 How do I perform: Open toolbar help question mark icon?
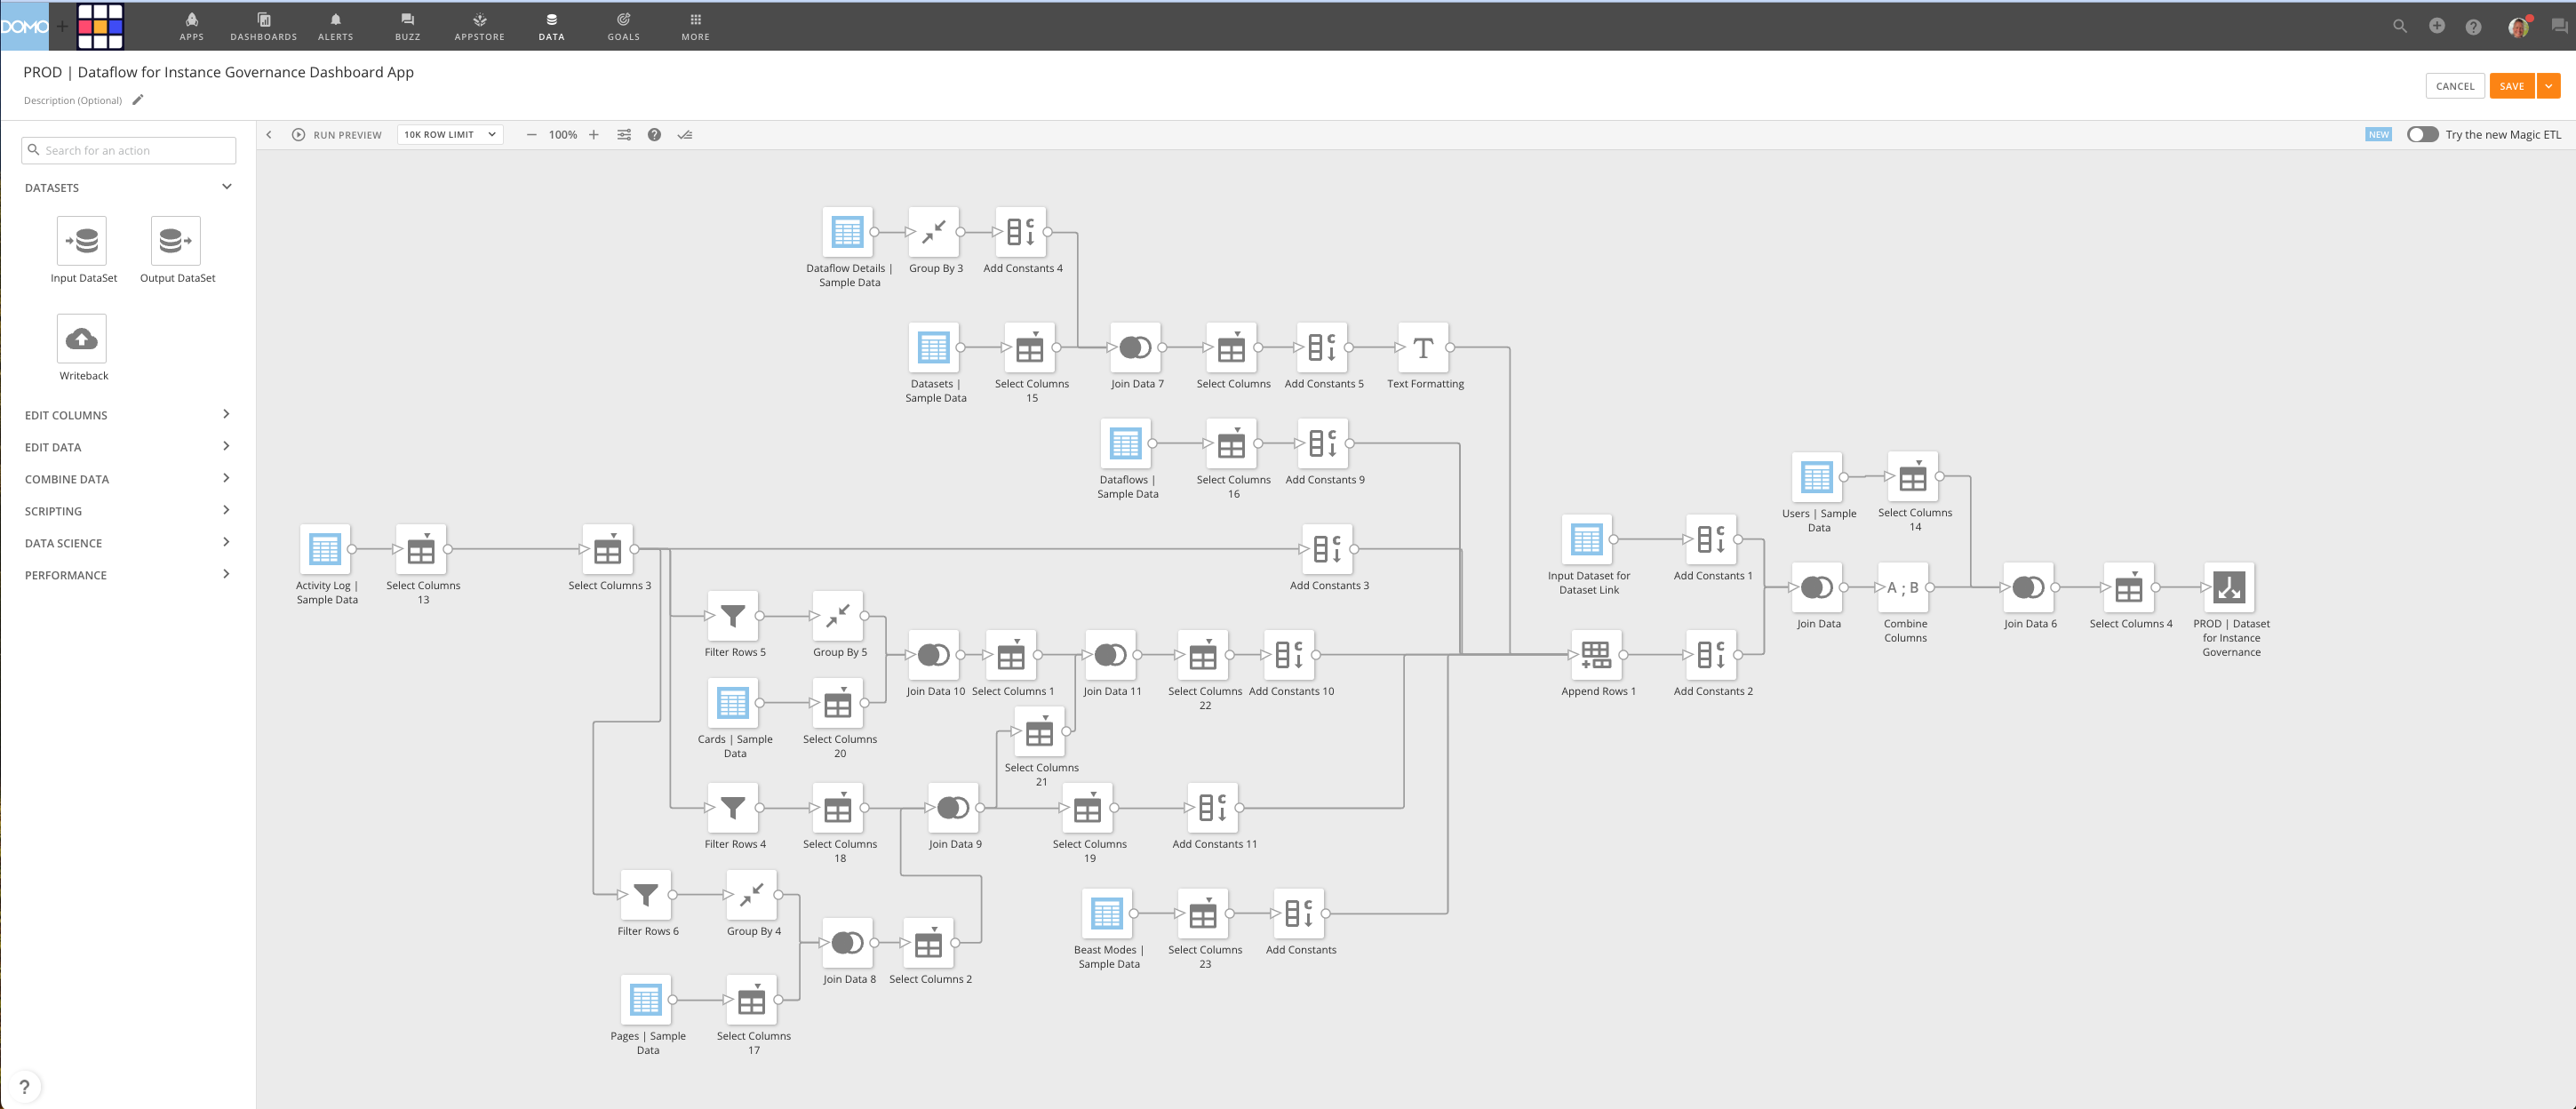(x=654, y=135)
